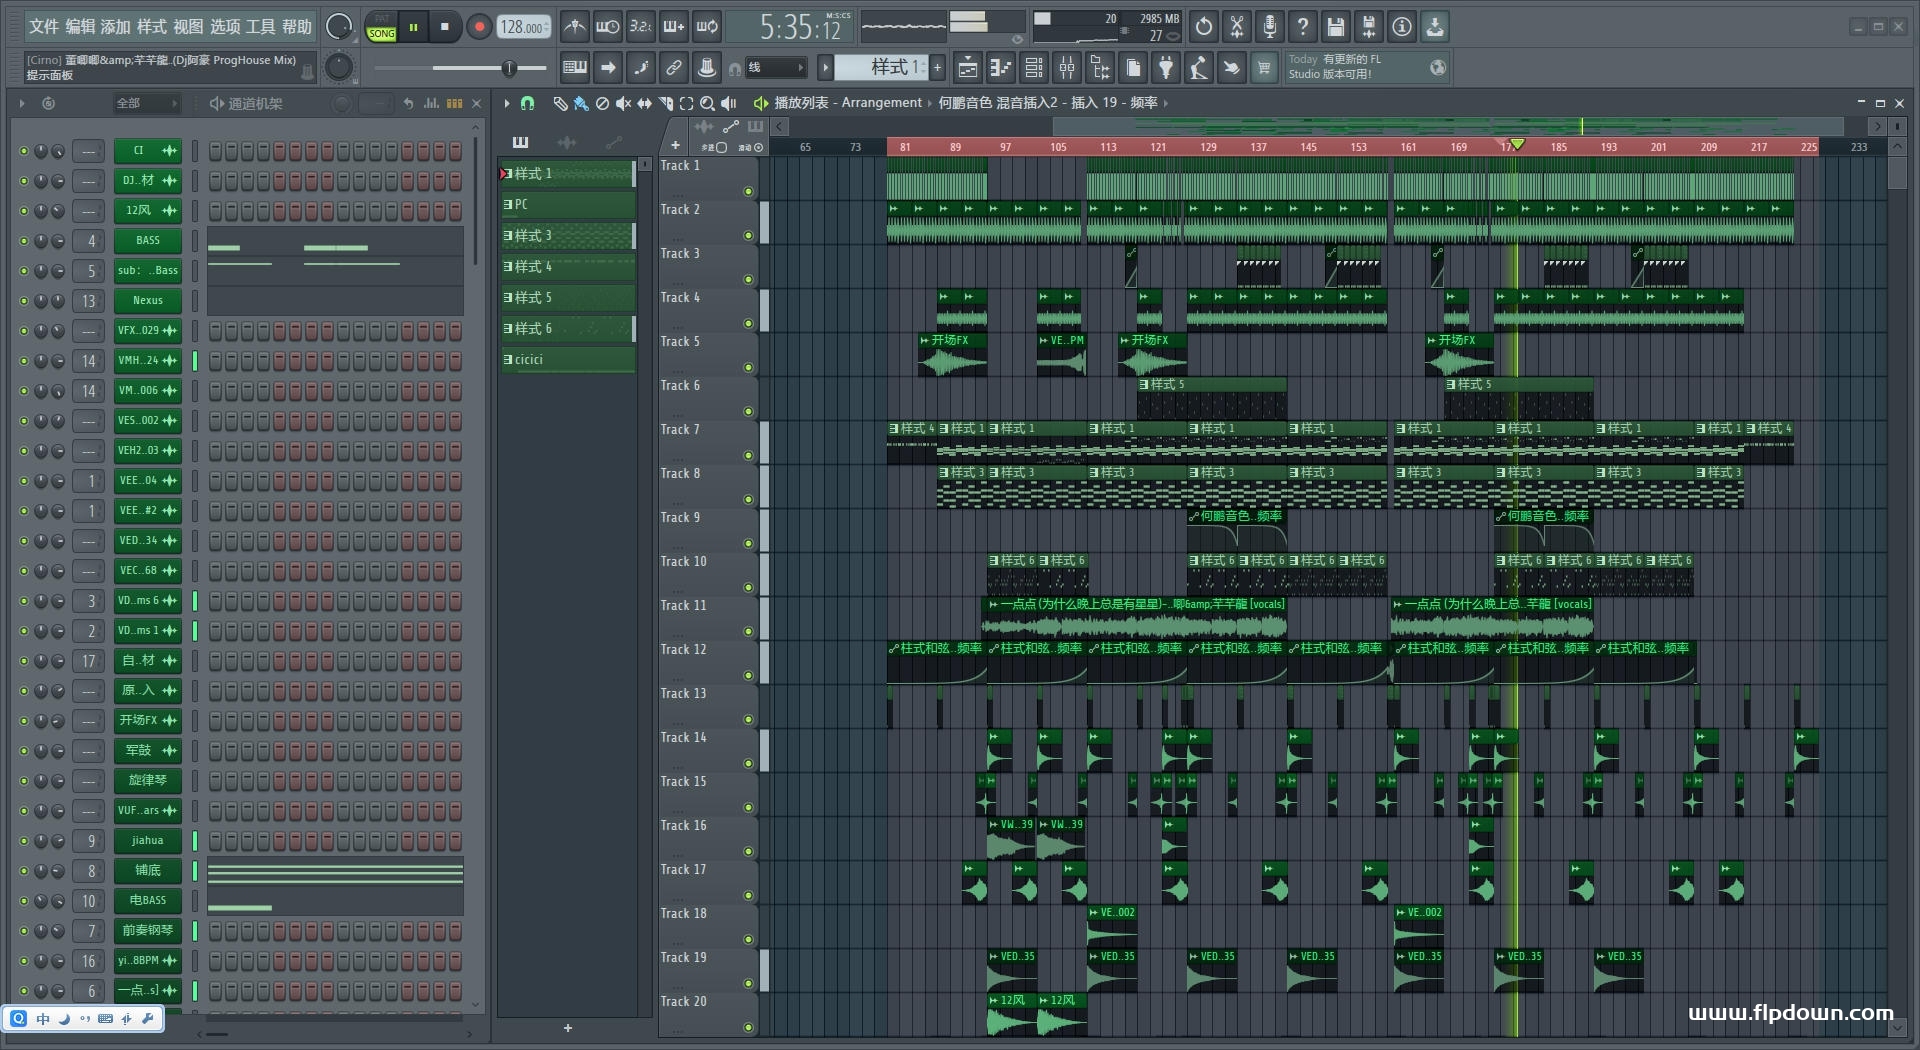This screenshot has width=1920, height=1050.
Task: Toggle mute light for the BASS channel
Action: point(24,241)
